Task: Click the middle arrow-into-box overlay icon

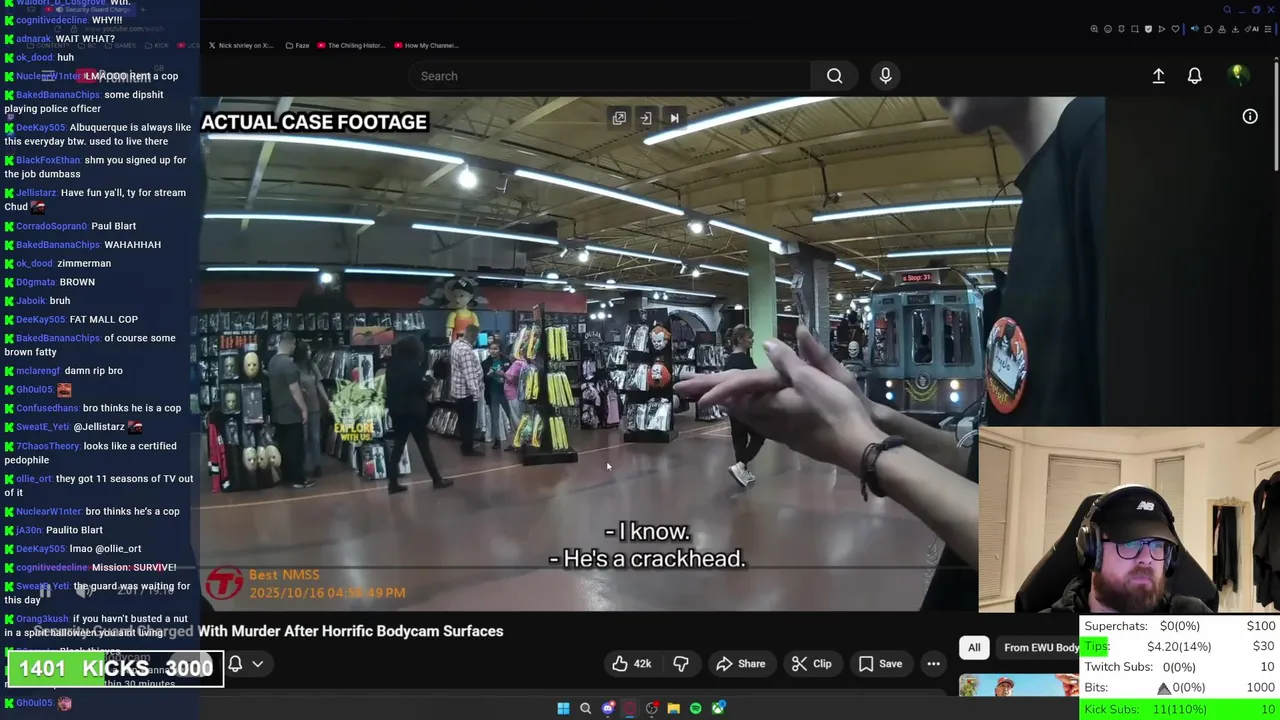Action: (646, 118)
